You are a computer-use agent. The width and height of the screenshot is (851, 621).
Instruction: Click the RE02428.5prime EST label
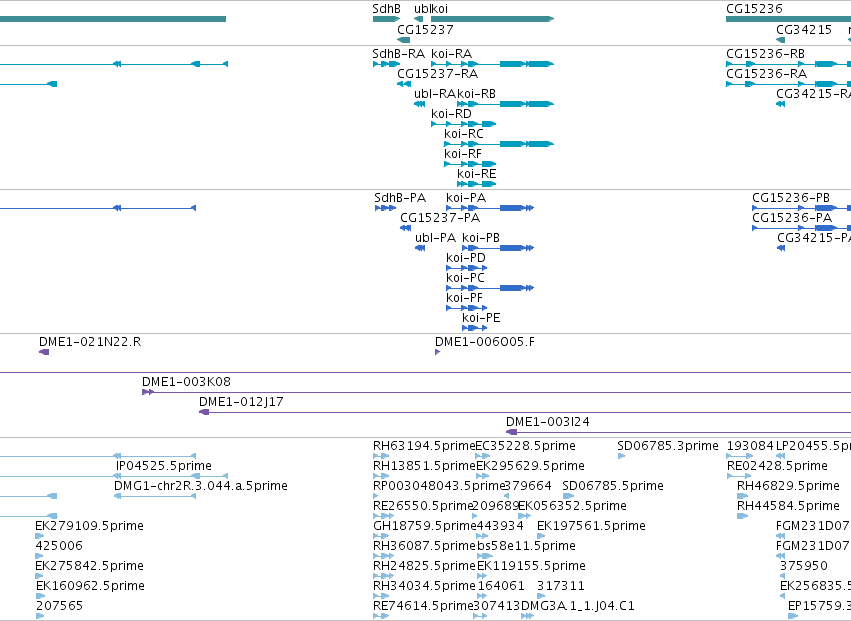tap(777, 466)
